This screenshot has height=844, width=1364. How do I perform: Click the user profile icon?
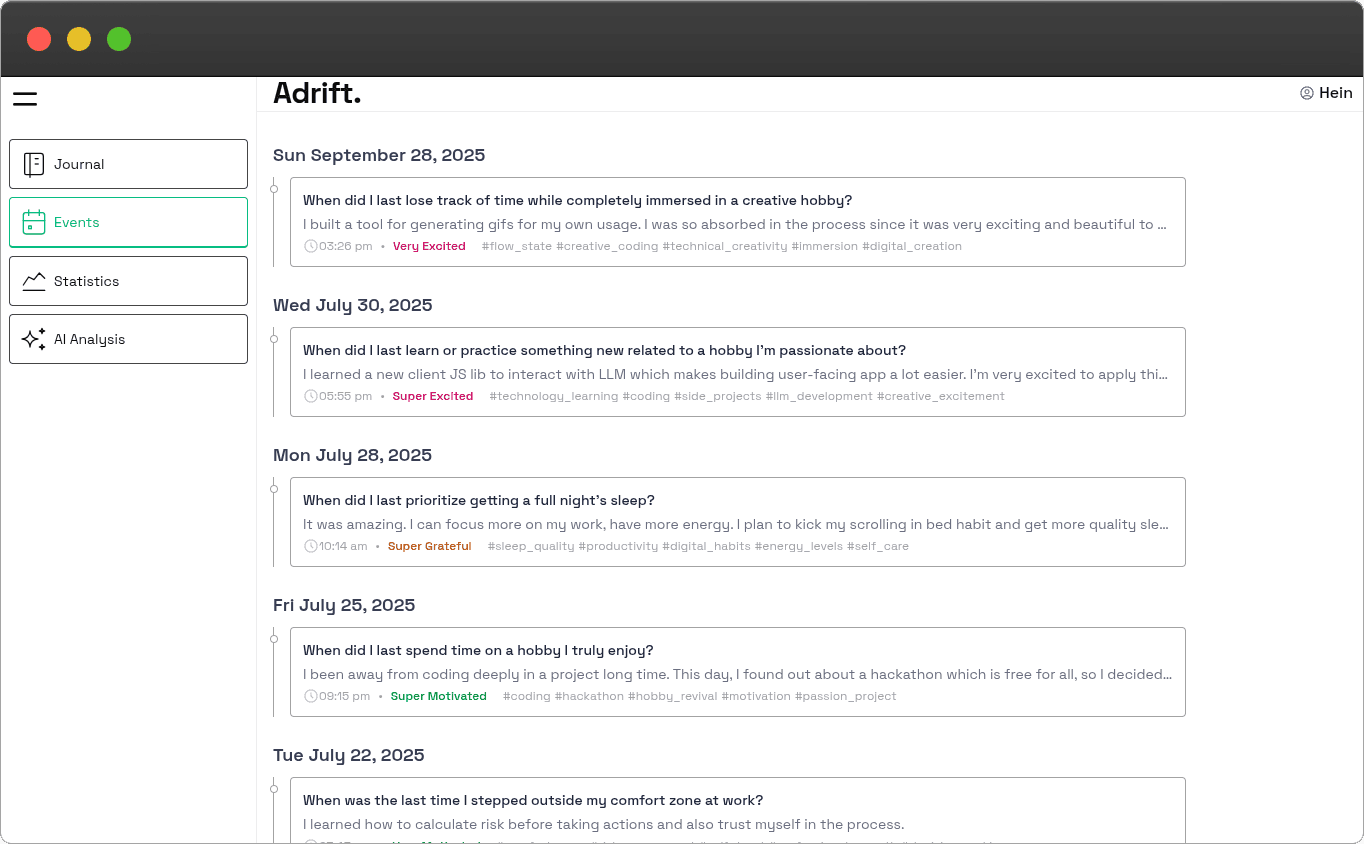coord(1307,93)
